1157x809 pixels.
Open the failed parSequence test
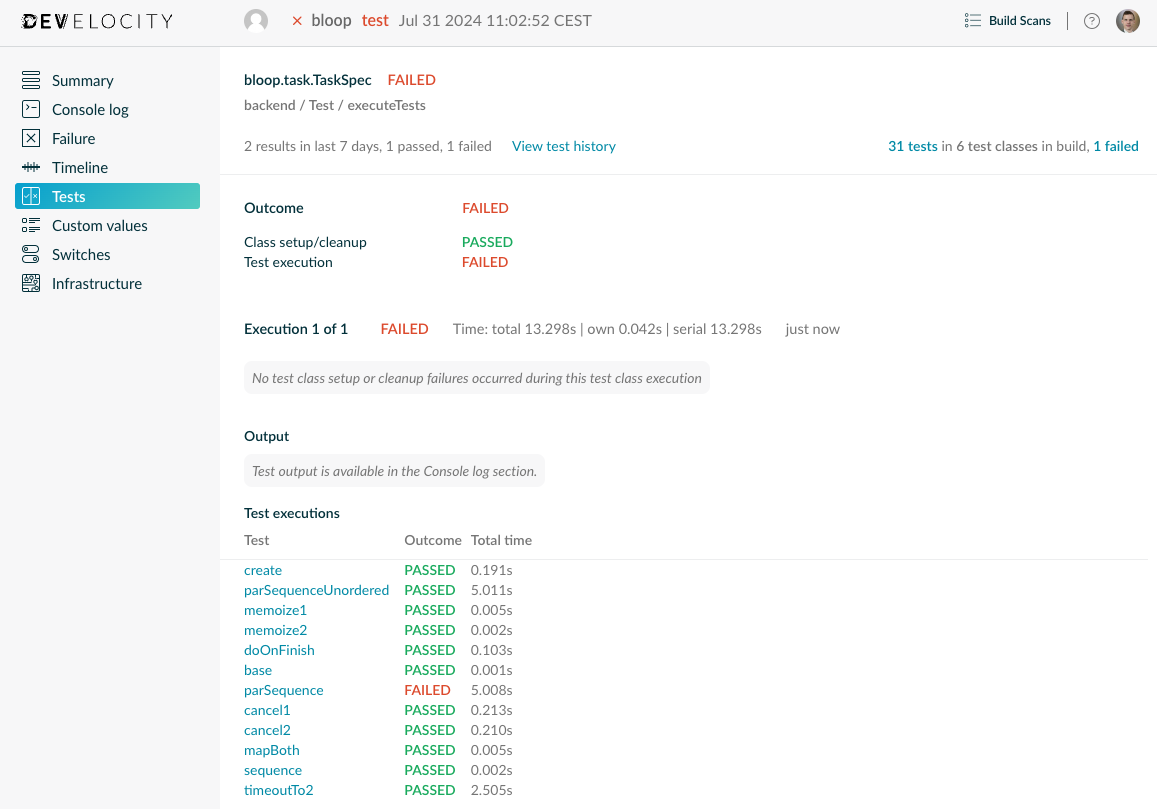click(283, 690)
